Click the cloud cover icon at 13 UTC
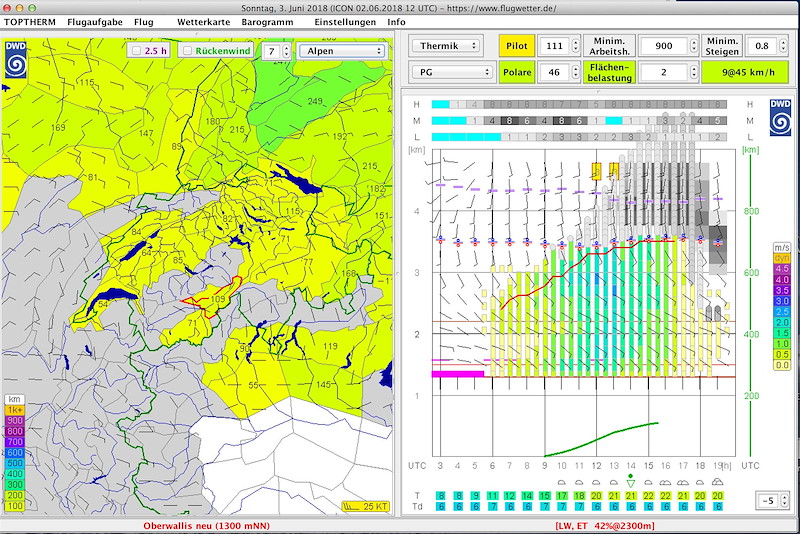This screenshot has width=800, height=534. 614,482
